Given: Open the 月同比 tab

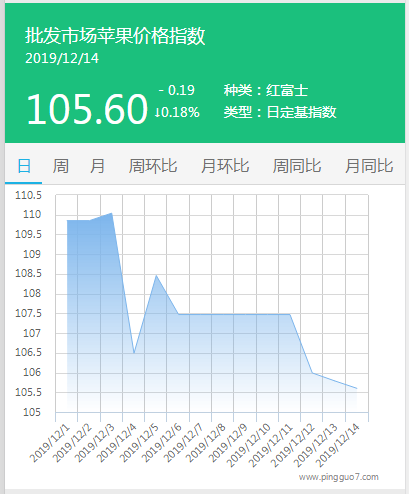Looking at the screenshot, I should click(369, 166).
